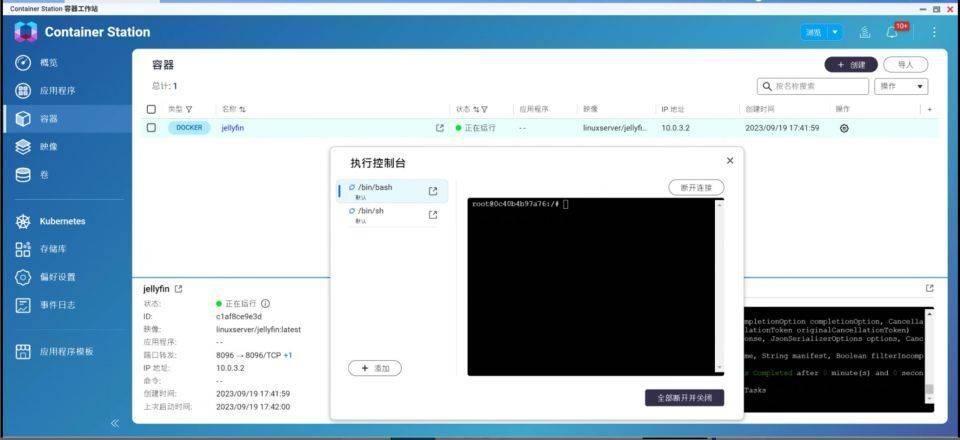The image size is (960, 440).
Task: Focus the 按名称搜索 search field
Action: 813,86
